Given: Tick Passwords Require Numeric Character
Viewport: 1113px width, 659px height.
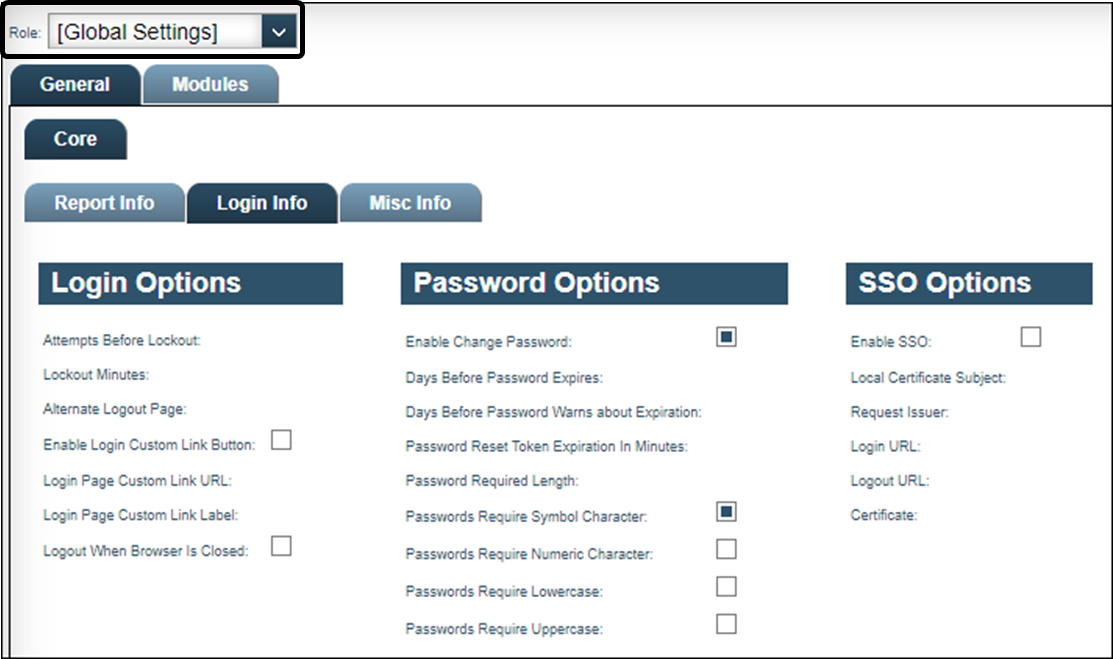Looking at the screenshot, I should click(726, 549).
